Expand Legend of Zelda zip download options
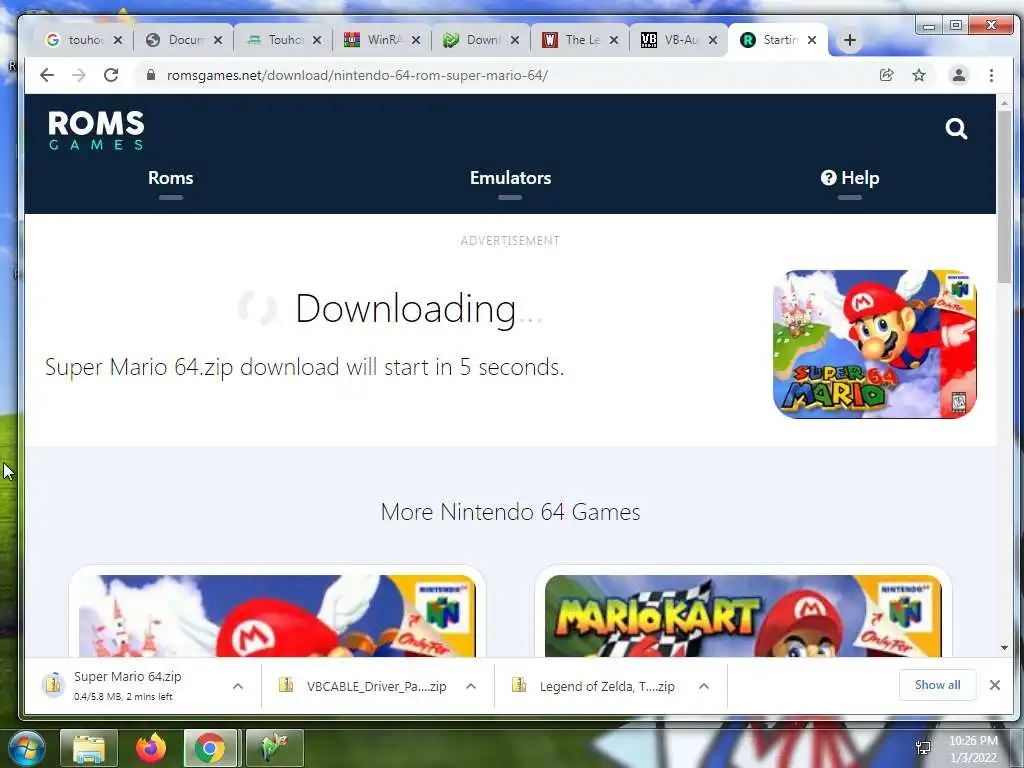1024x768 pixels. coord(704,686)
